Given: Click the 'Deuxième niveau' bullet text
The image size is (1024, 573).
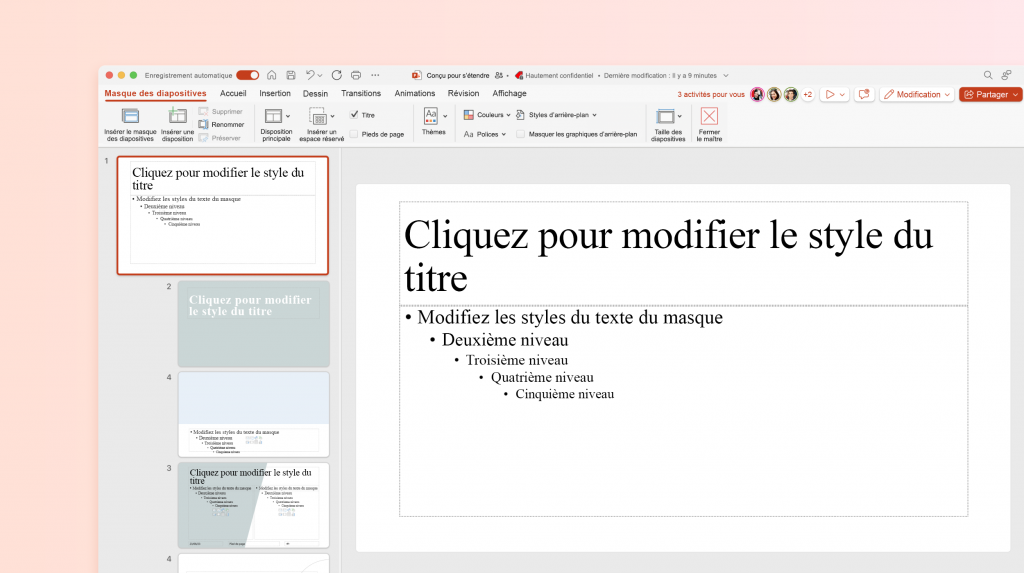Looking at the screenshot, I should 505,340.
